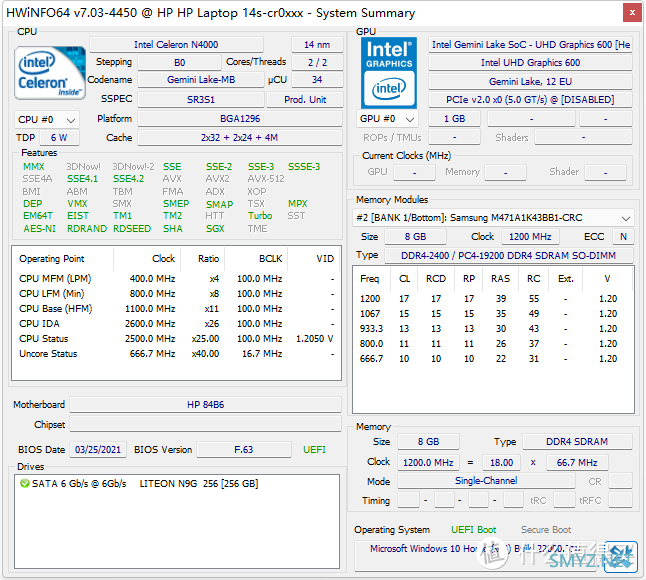The width and height of the screenshot is (646, 580).
Task: Click the module Clock 1200 MHz field
Action: tap(530, 236)
